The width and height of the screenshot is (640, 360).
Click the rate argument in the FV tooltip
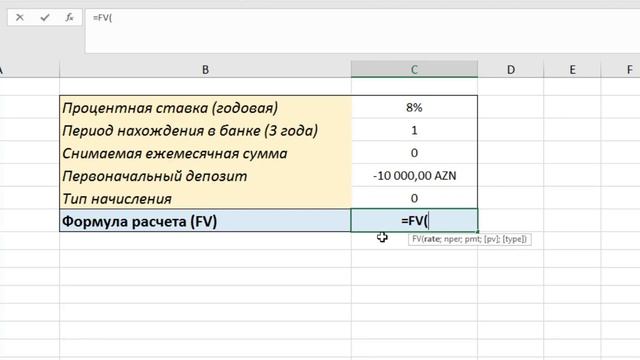click(x=432, y=239)
